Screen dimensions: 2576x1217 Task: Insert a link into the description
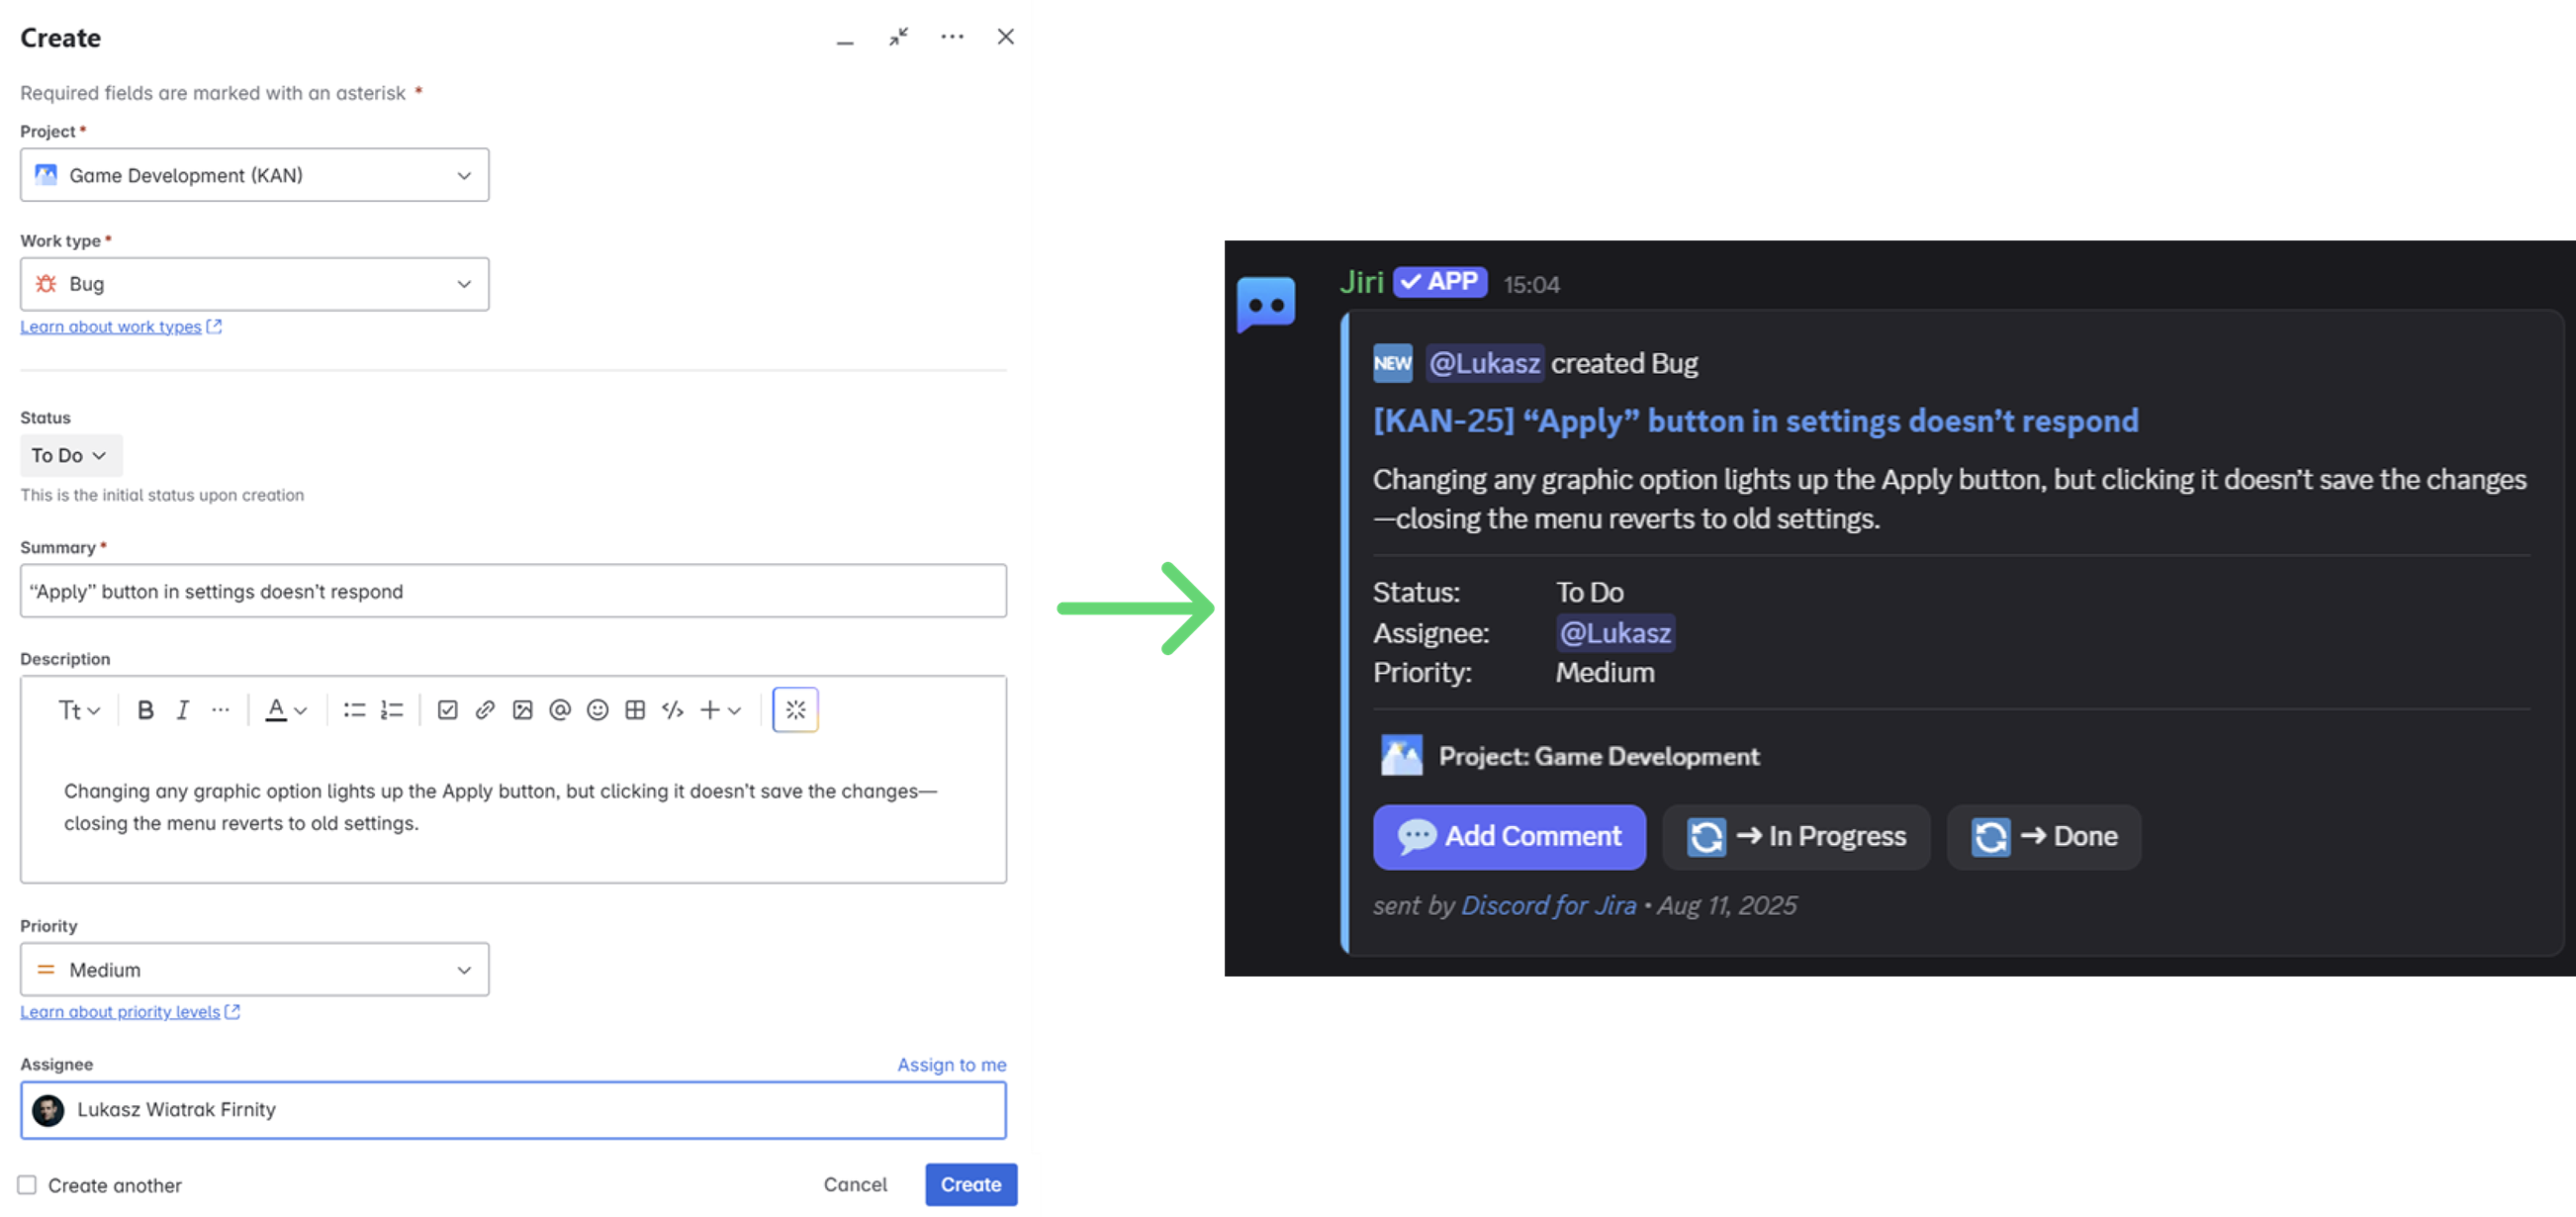click(x=485, y=710)
